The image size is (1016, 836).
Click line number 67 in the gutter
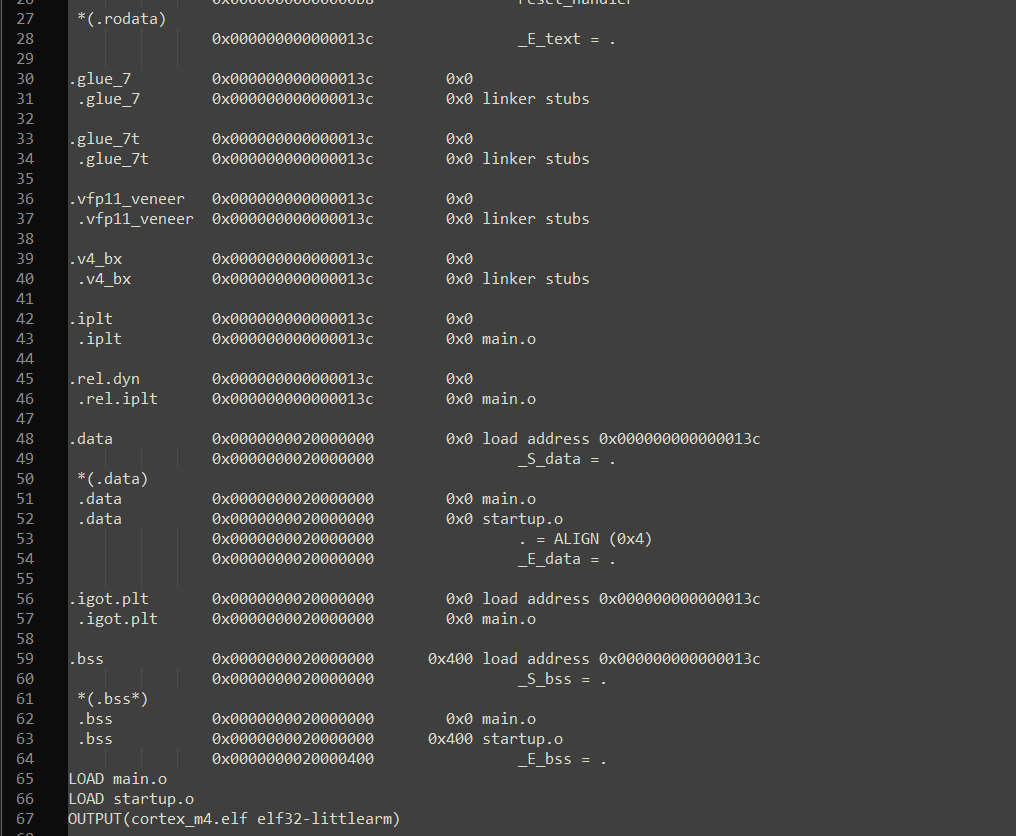(25, 819)
